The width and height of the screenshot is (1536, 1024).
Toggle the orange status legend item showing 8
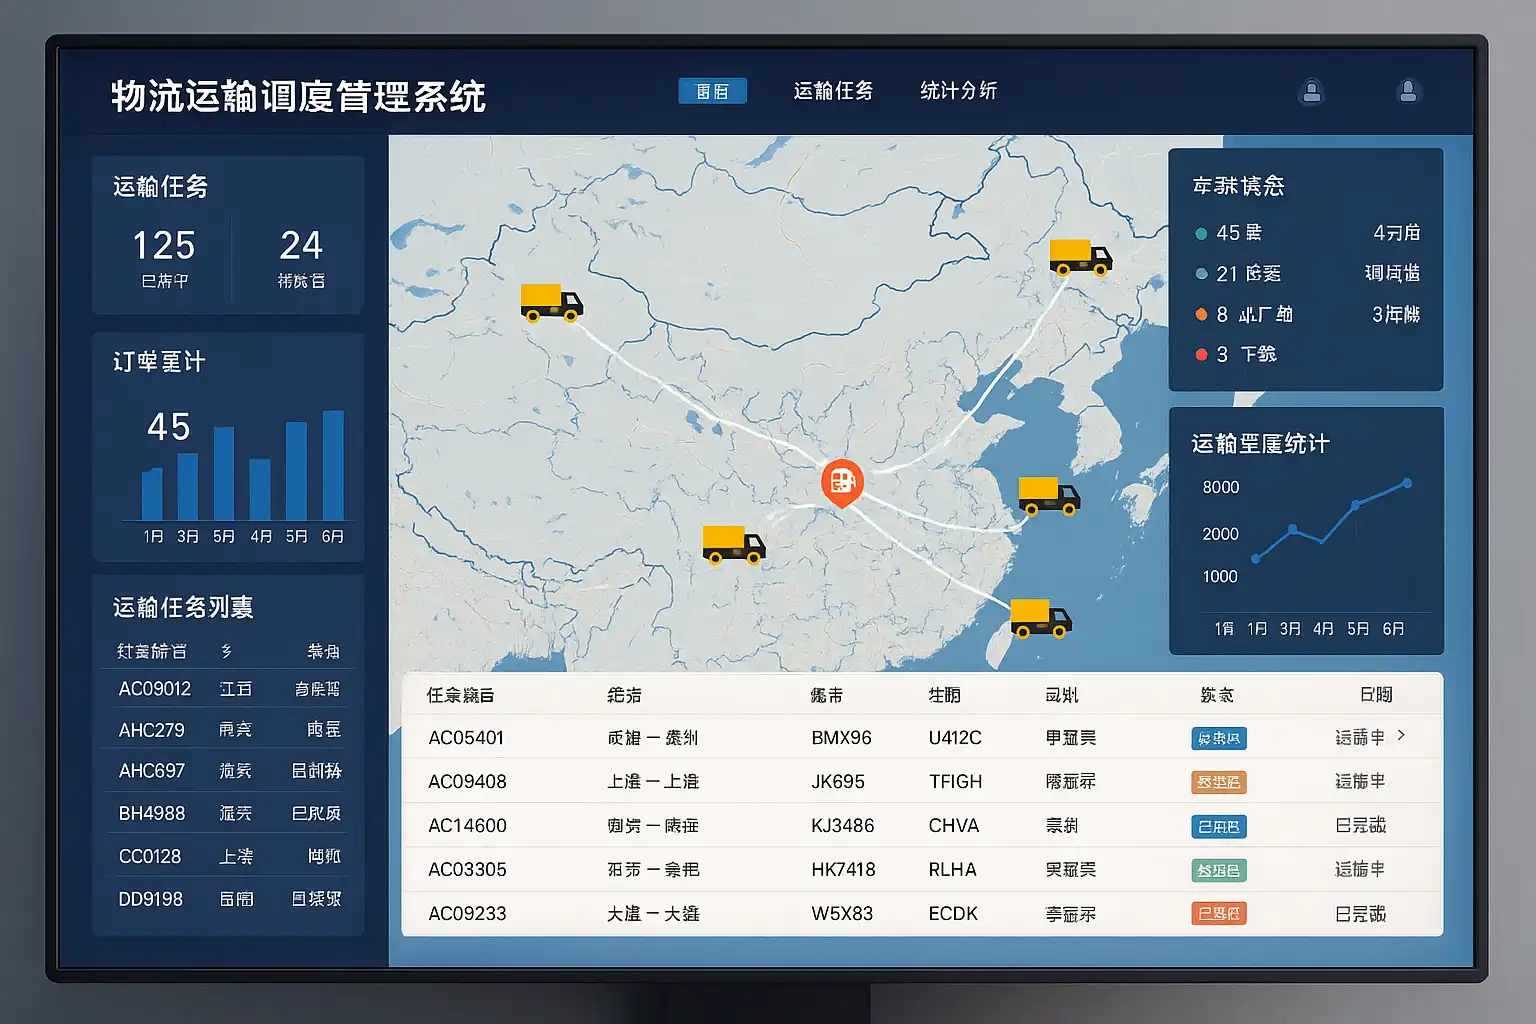click(1201, 315)
